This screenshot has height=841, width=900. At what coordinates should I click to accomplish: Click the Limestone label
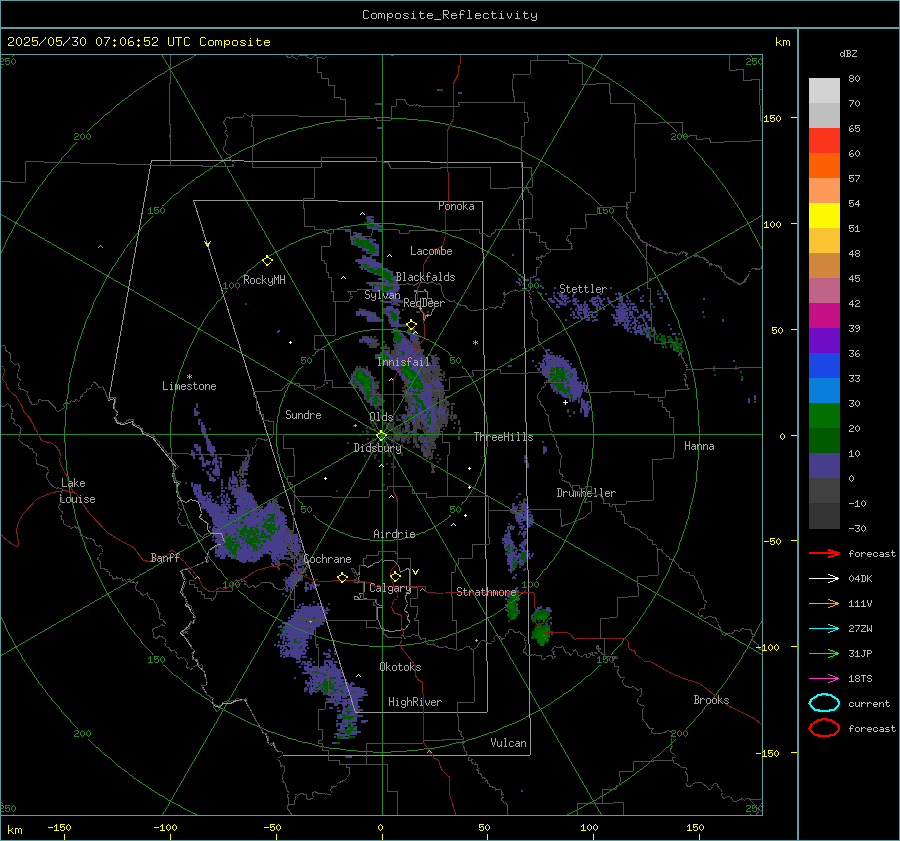click(x=189, y=386)
